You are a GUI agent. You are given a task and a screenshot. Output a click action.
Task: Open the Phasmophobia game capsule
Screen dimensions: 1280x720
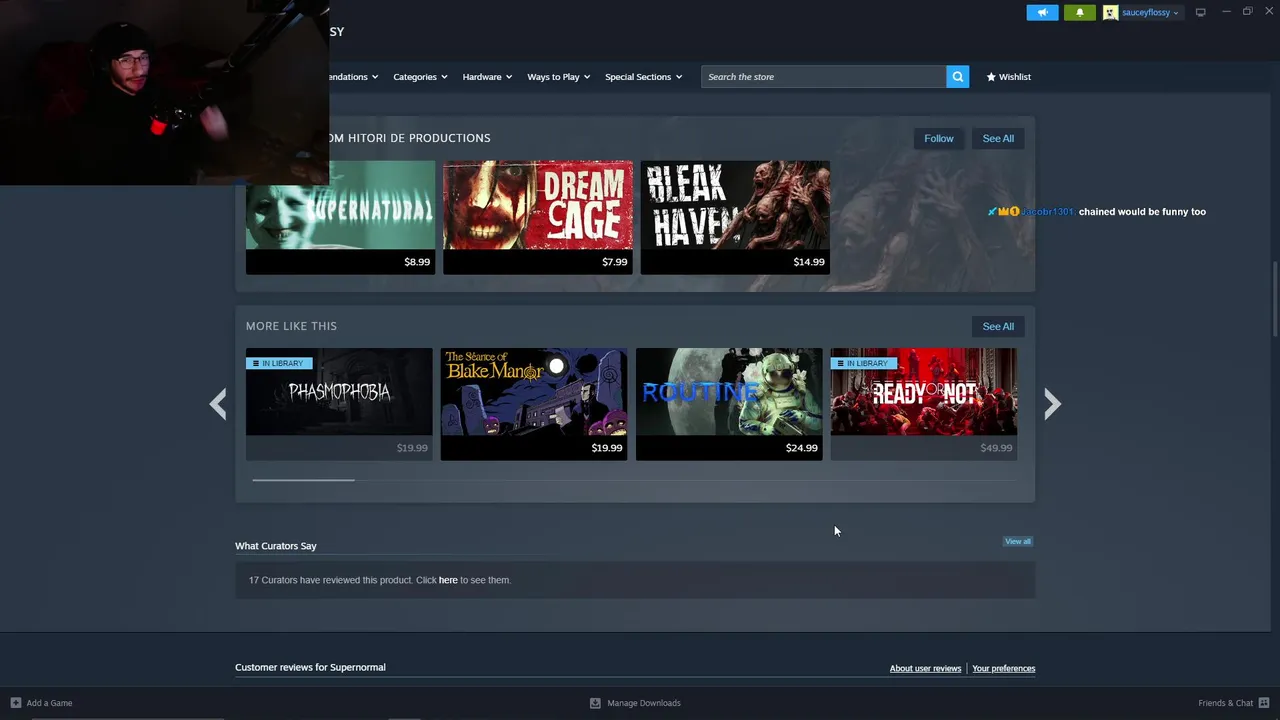(339, 404)
